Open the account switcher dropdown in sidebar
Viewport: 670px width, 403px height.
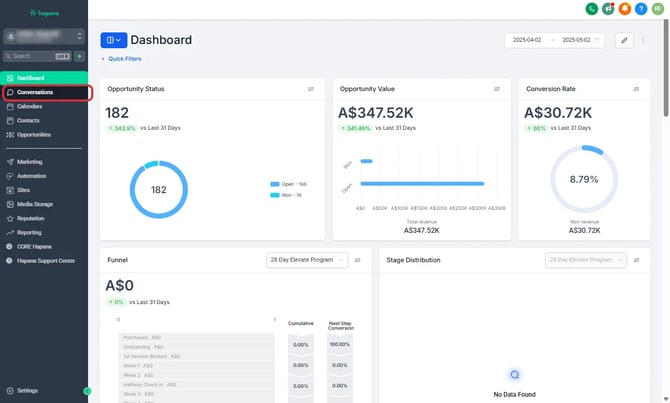[x=44, y=35]
